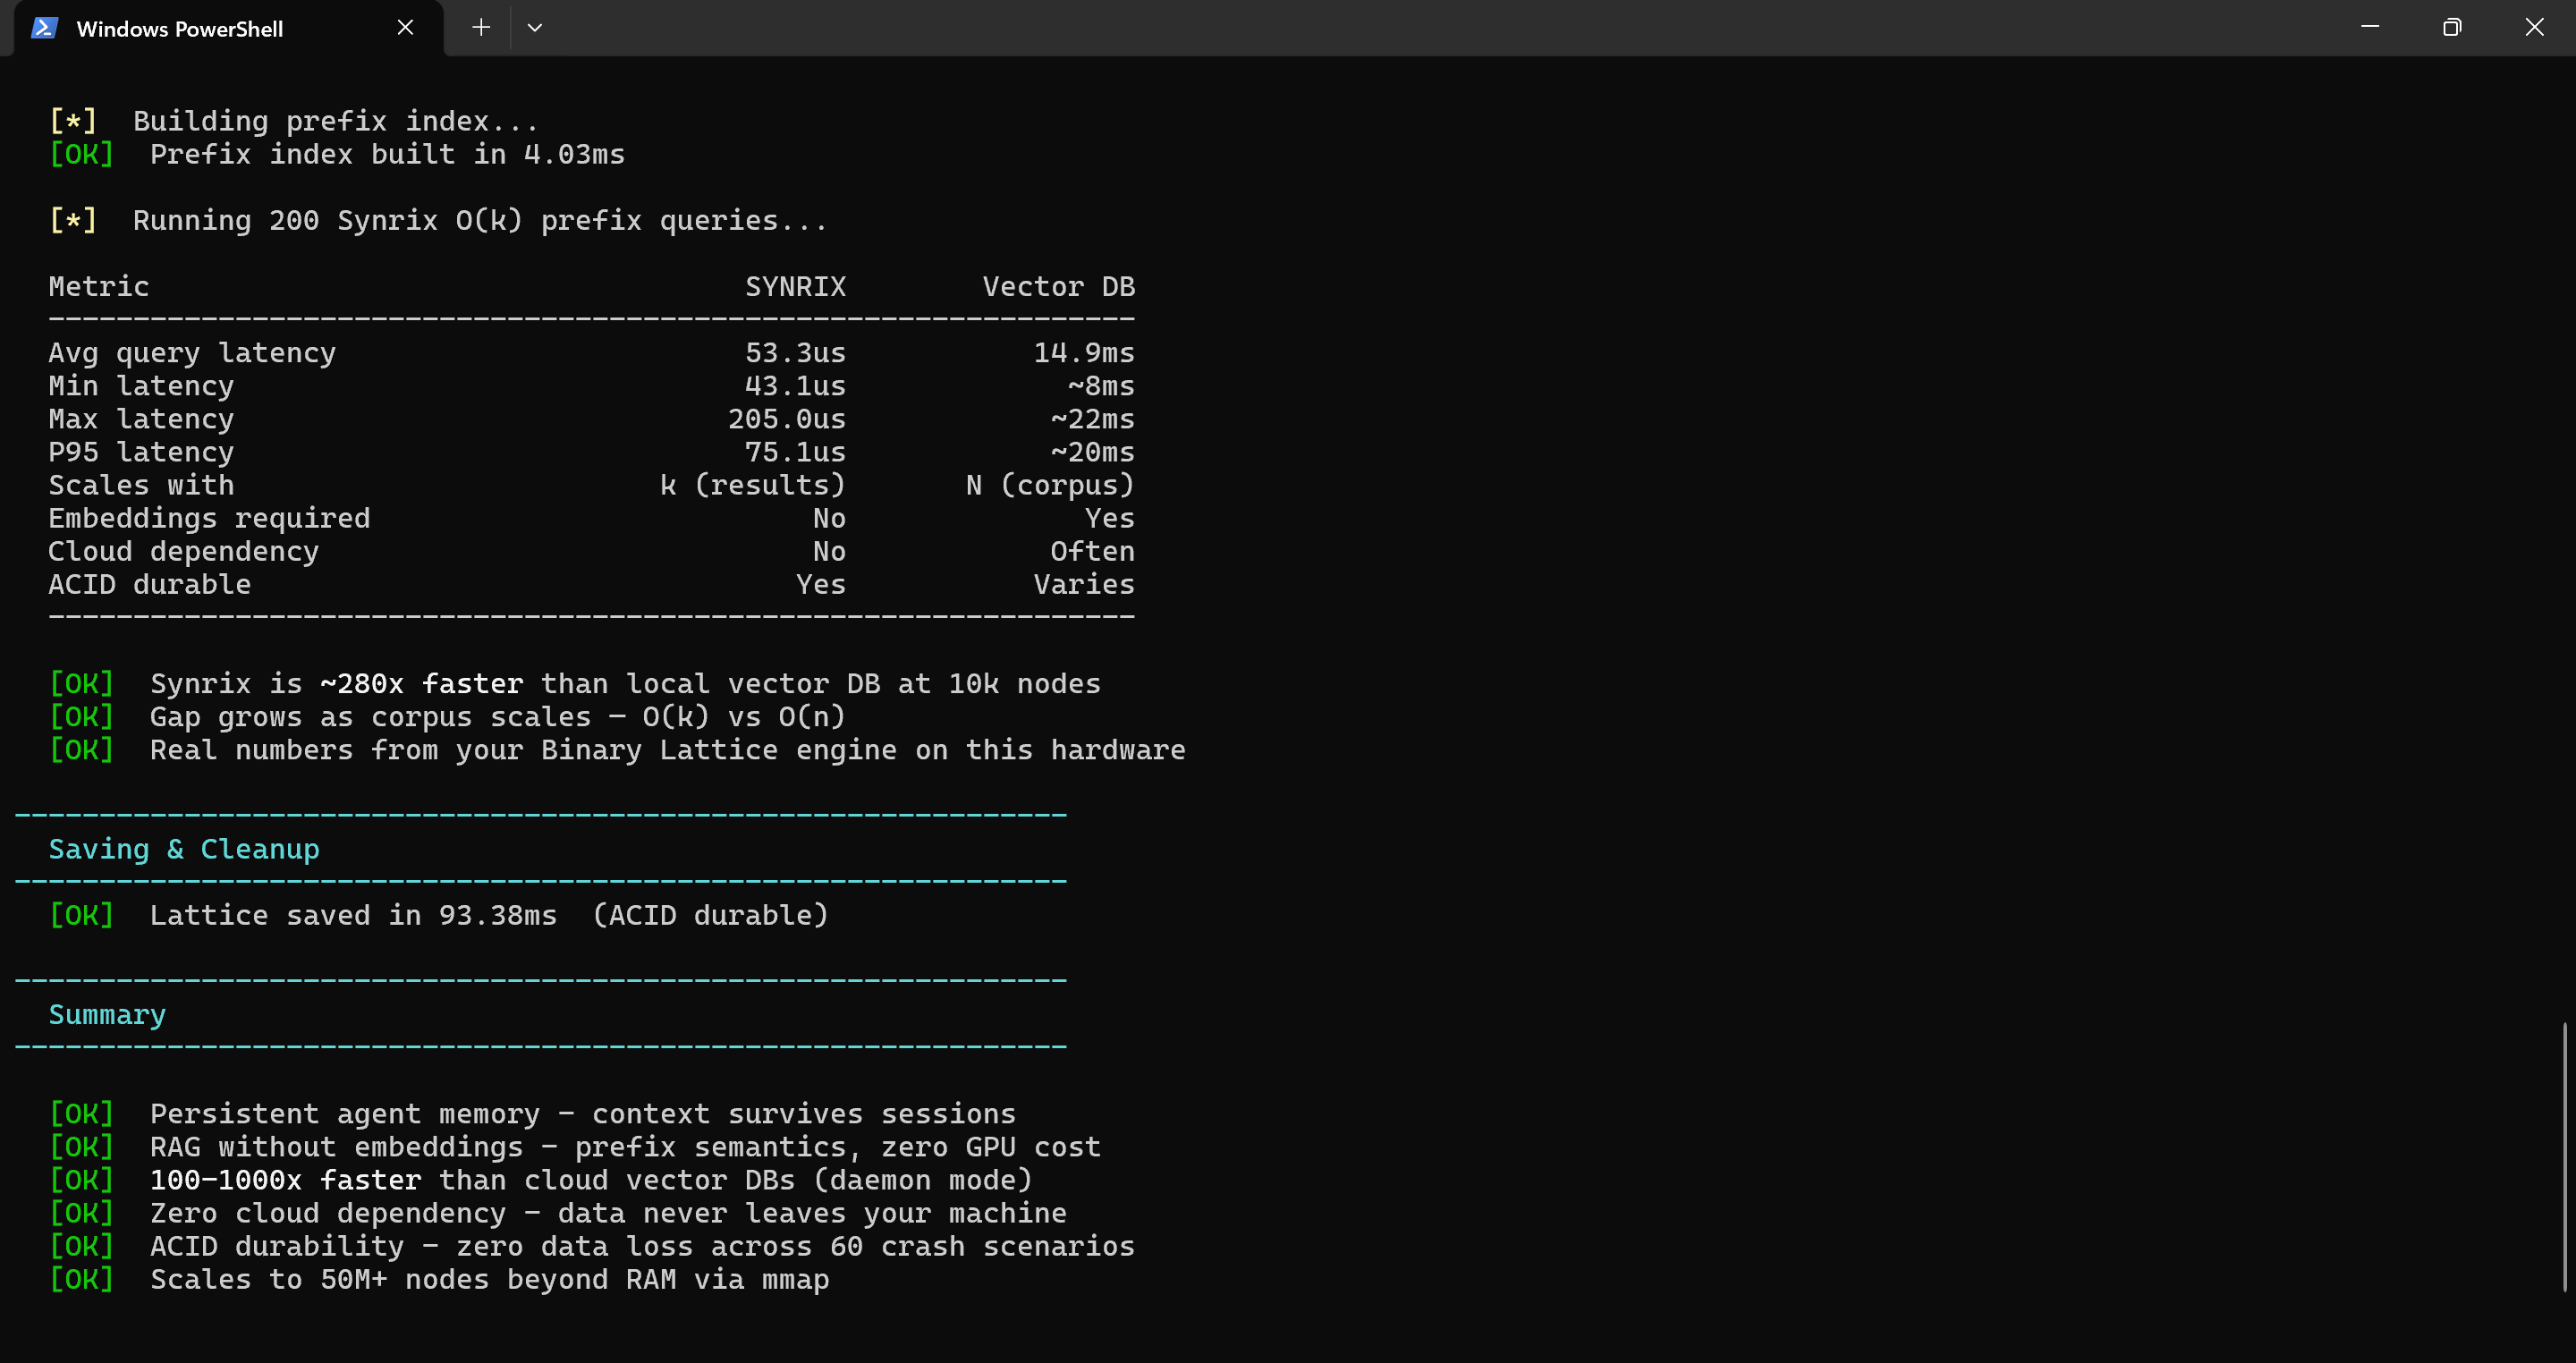Open a new tab with plus button

(x=481, y=28)
